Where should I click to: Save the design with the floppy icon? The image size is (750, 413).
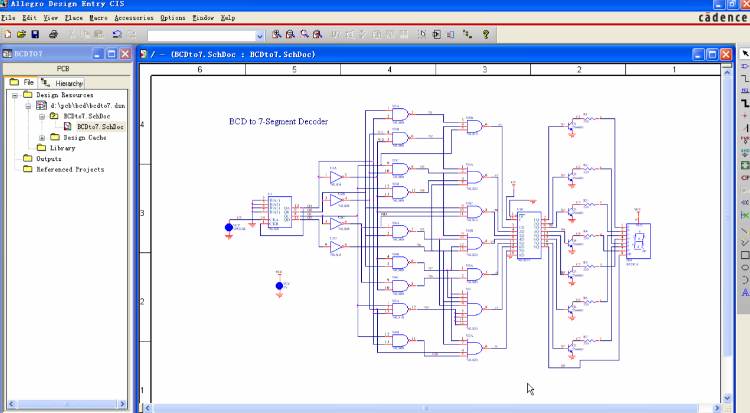coord(35,34)
